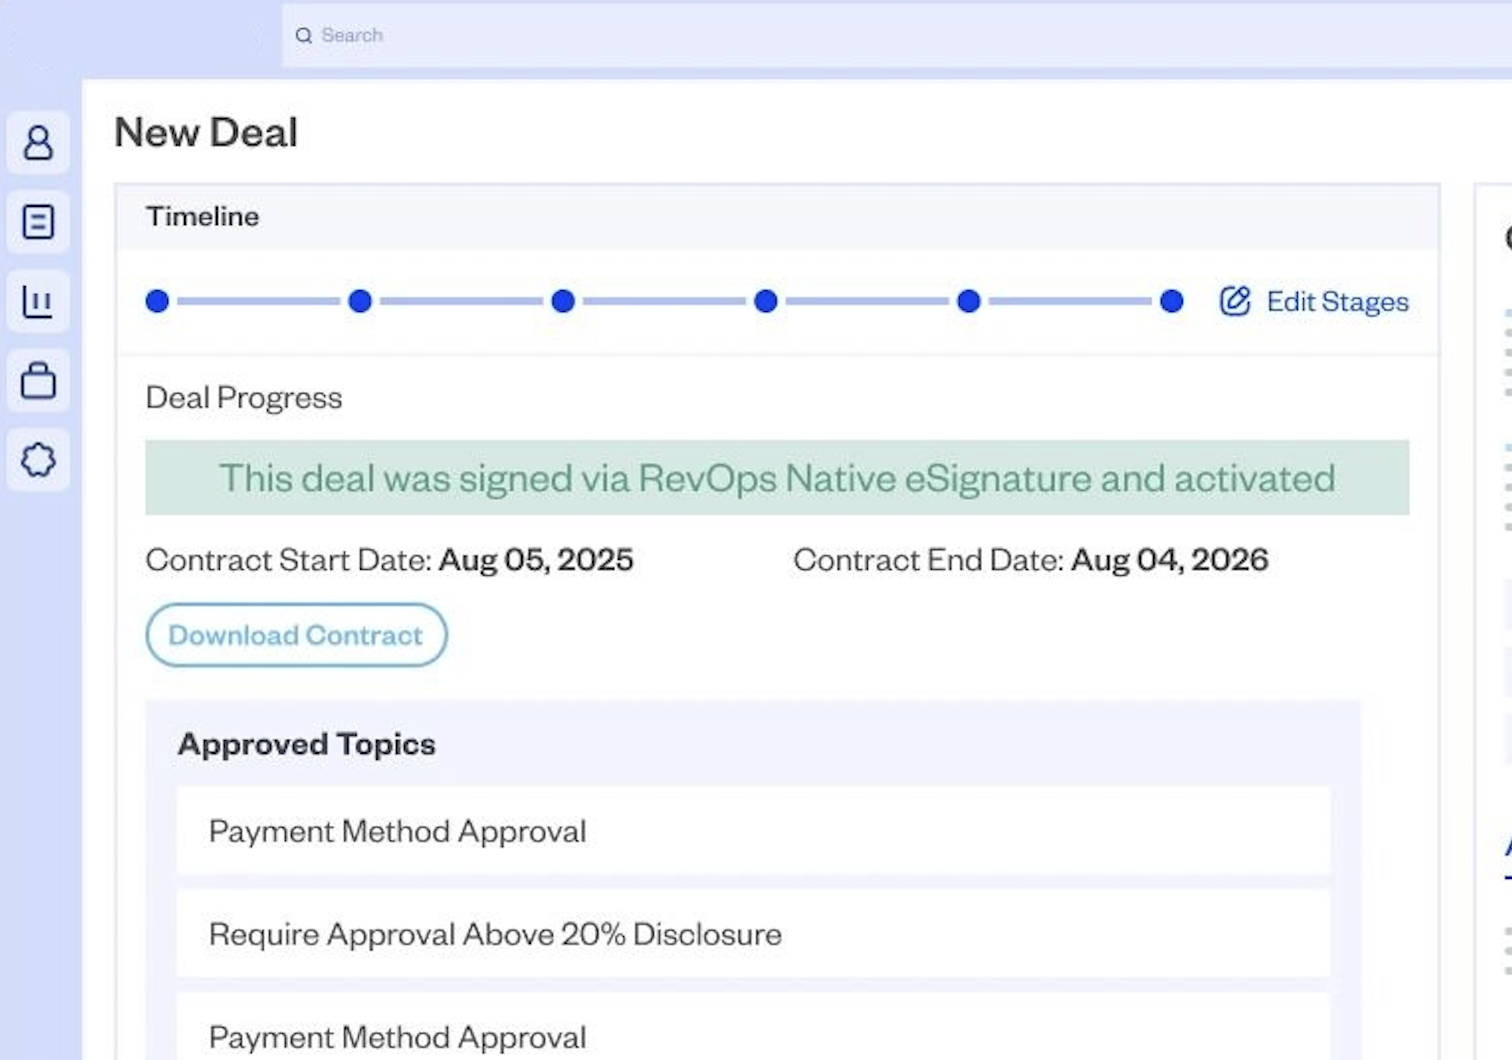Open the Edit Stages link
The height and width of the screenshot is (1060, 1512).
coord(1336,301)
